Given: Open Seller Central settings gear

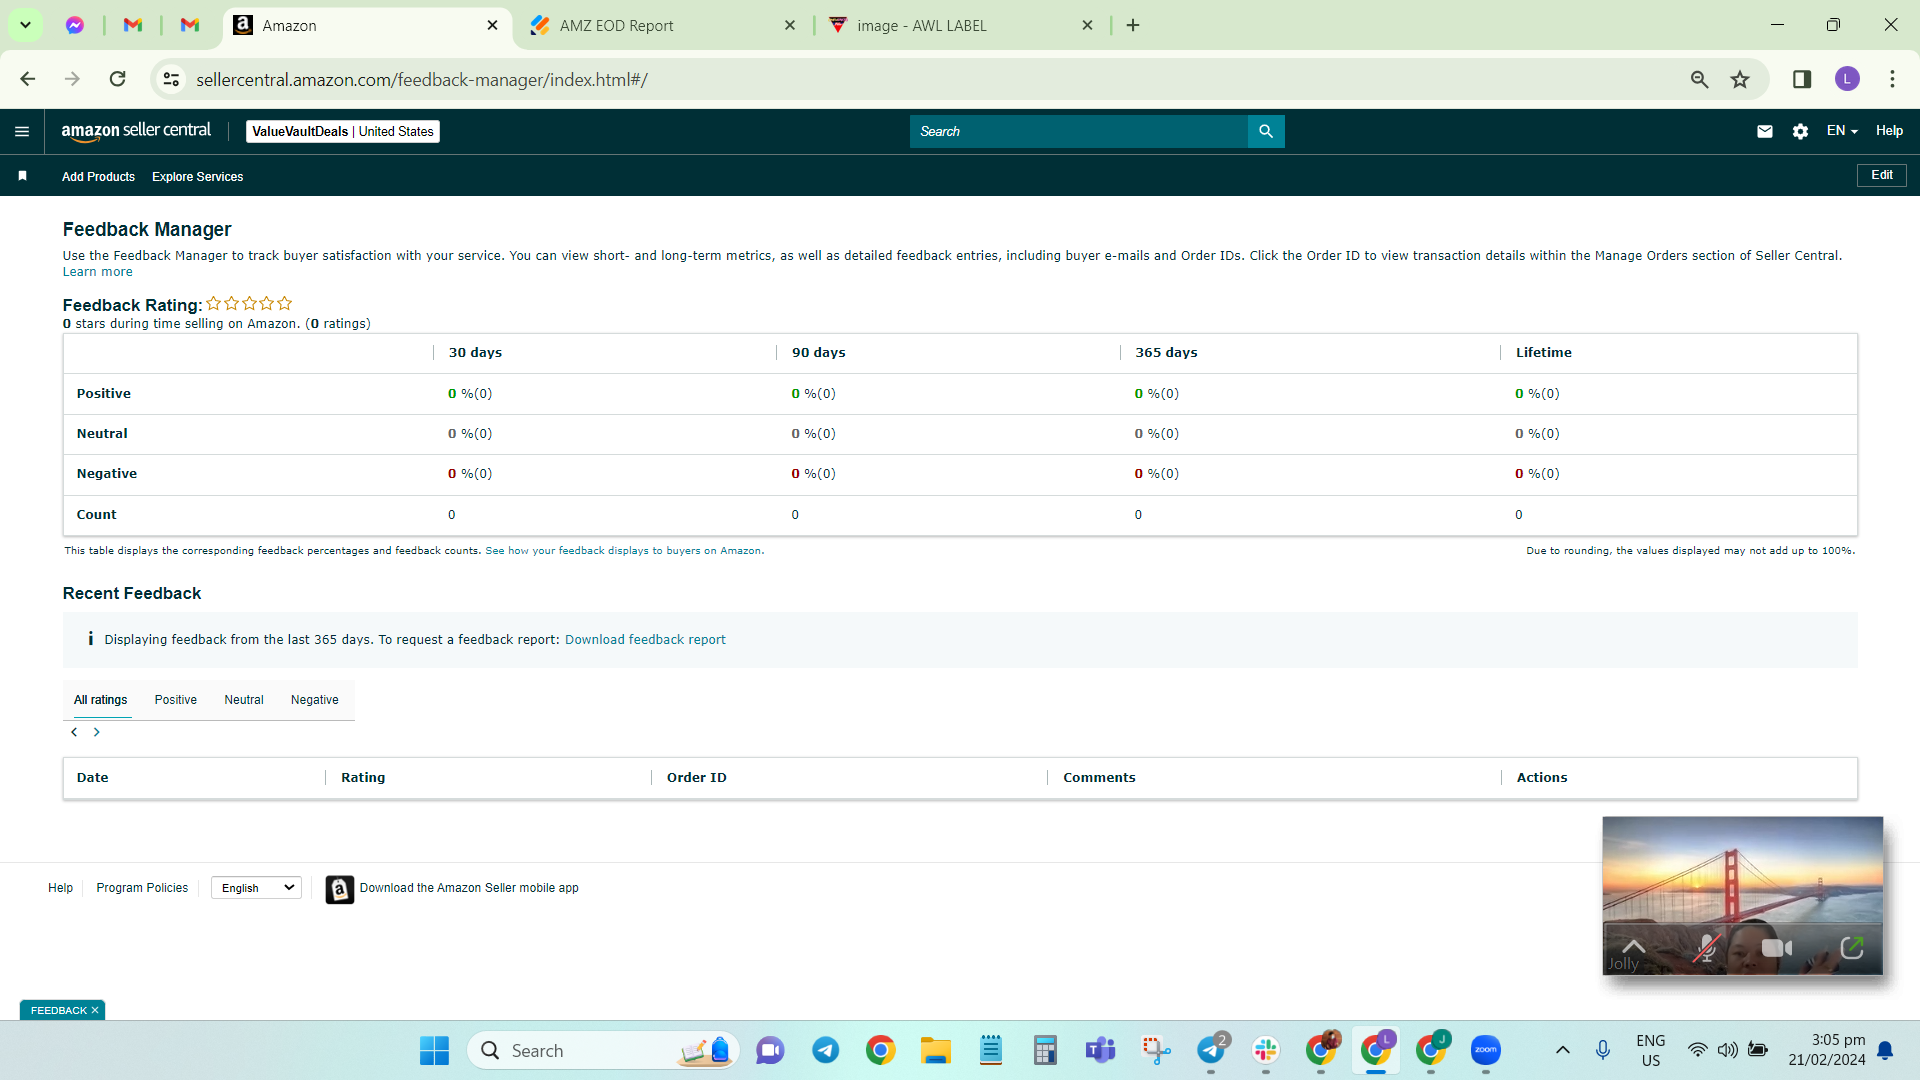Looking at the screenshot, I should click(x=1800, y=131).
